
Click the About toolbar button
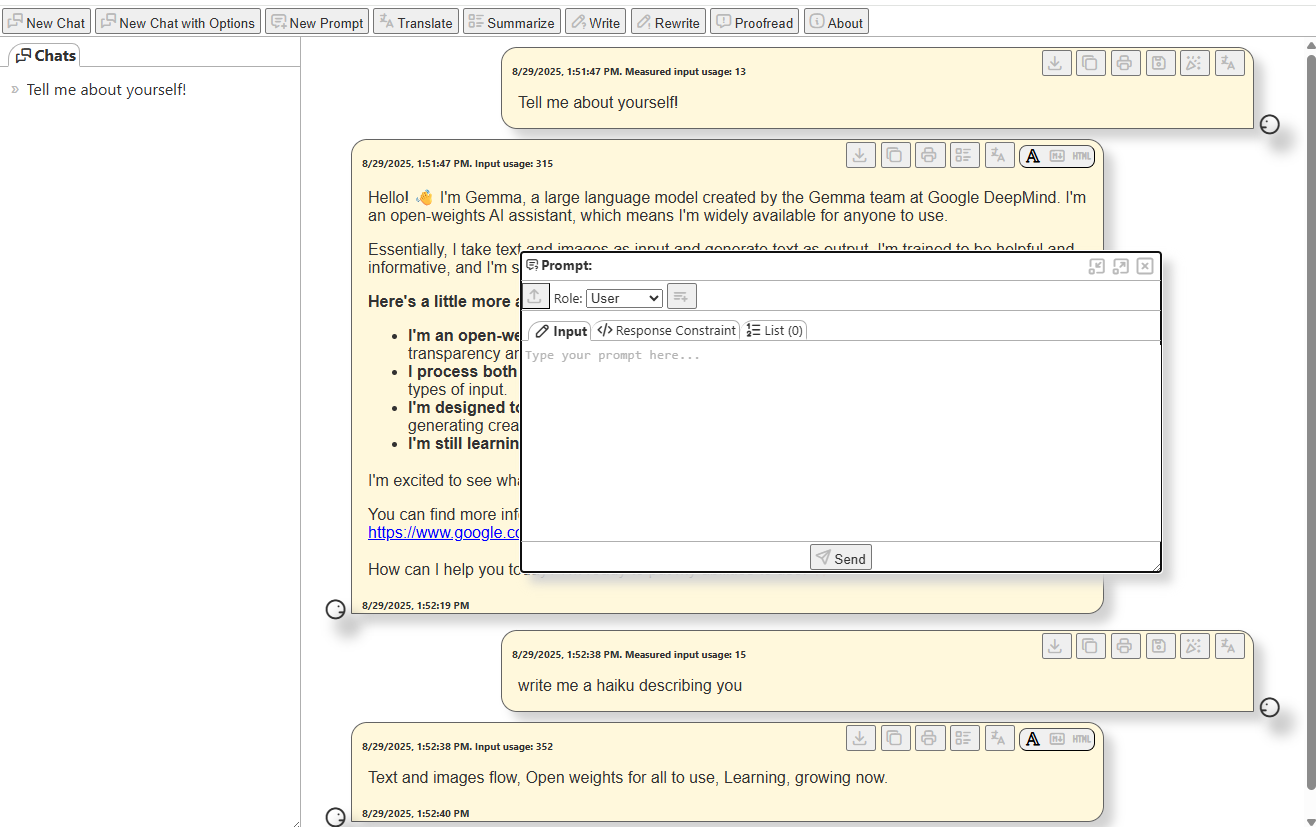(x=836, y=22)
